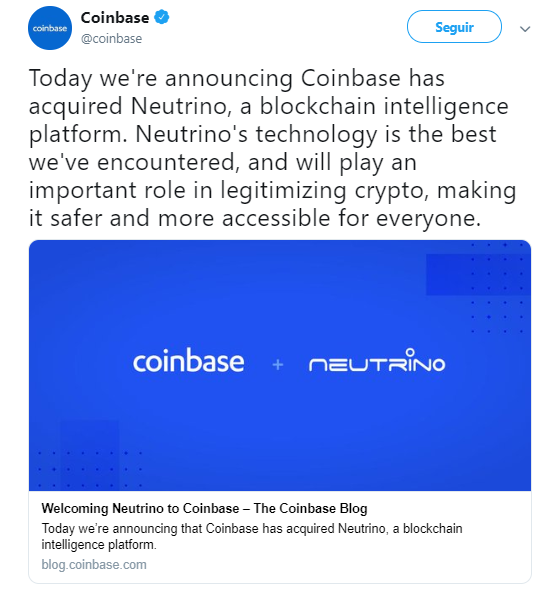The image size is (559, 599).
Task: Open the Coinbase profile avatar
Action: (50, 28)
